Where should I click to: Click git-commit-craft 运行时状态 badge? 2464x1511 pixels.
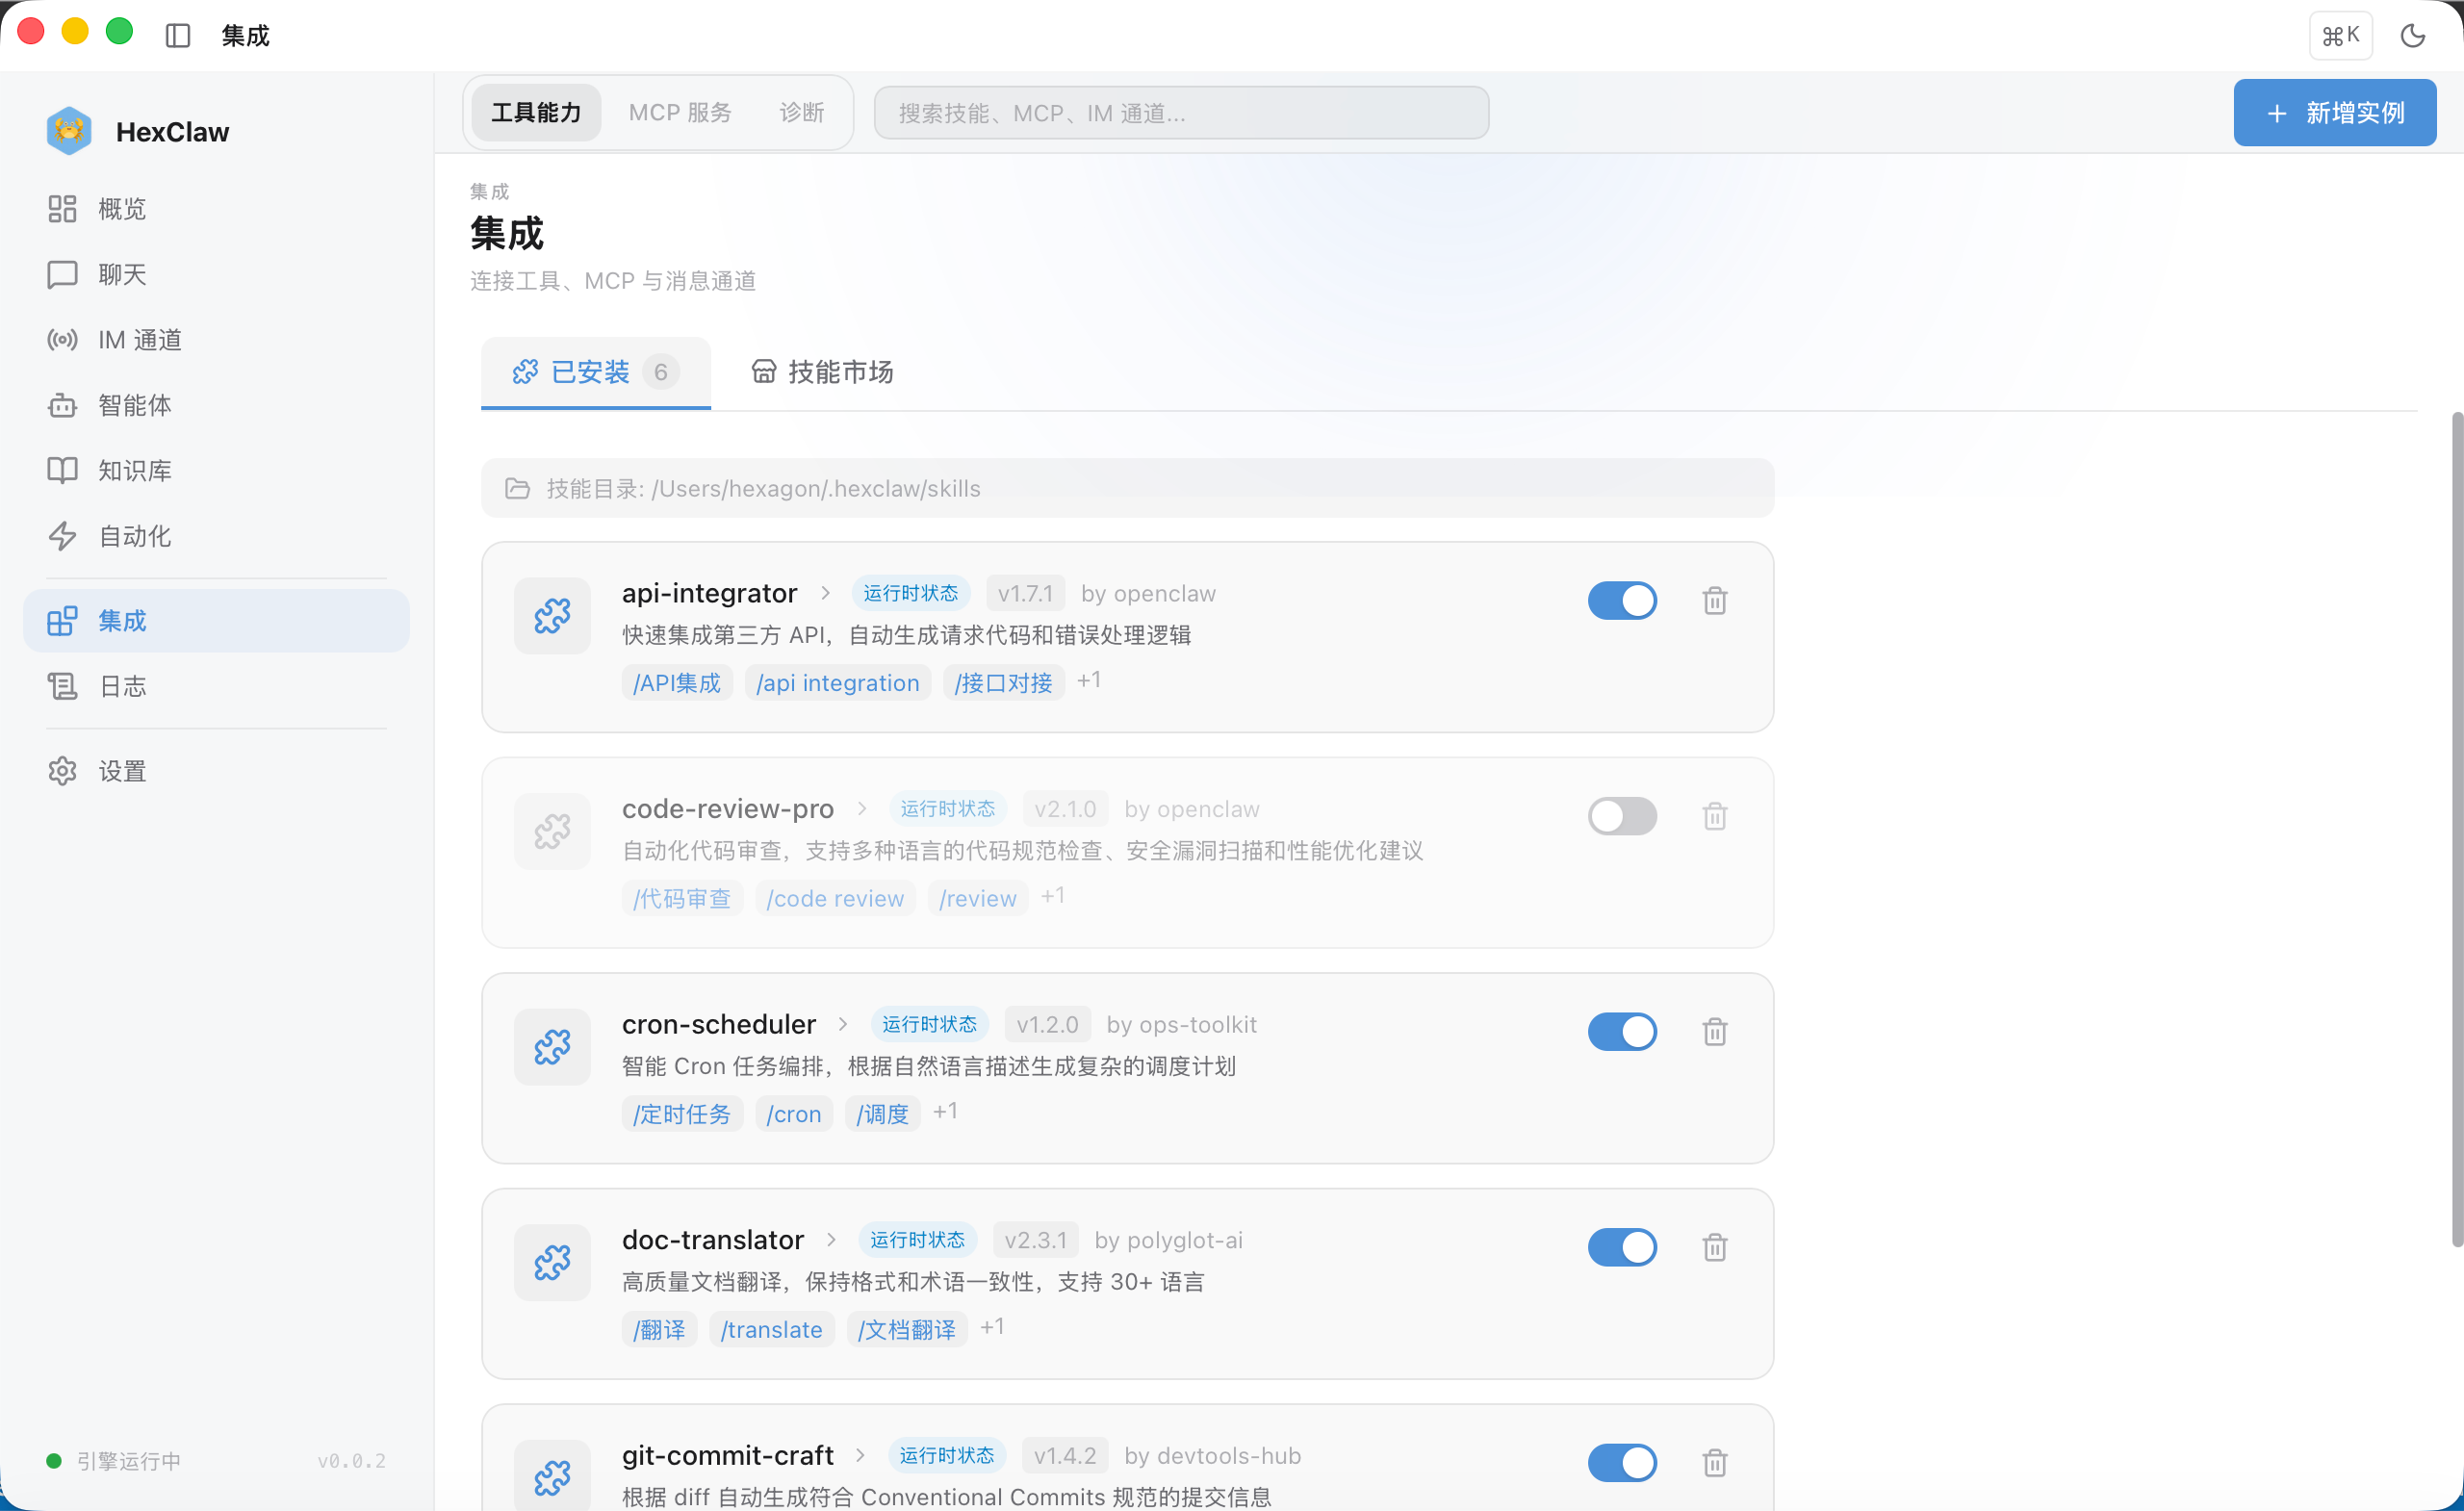[947, 1455]
